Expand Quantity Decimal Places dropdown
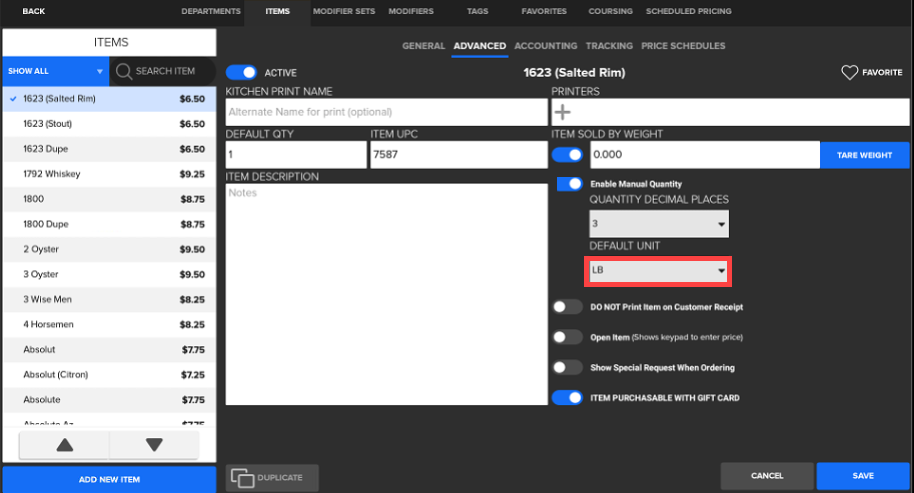Image resolution: width=914 pixels, height=493 pixels. [x=659, y=226]
